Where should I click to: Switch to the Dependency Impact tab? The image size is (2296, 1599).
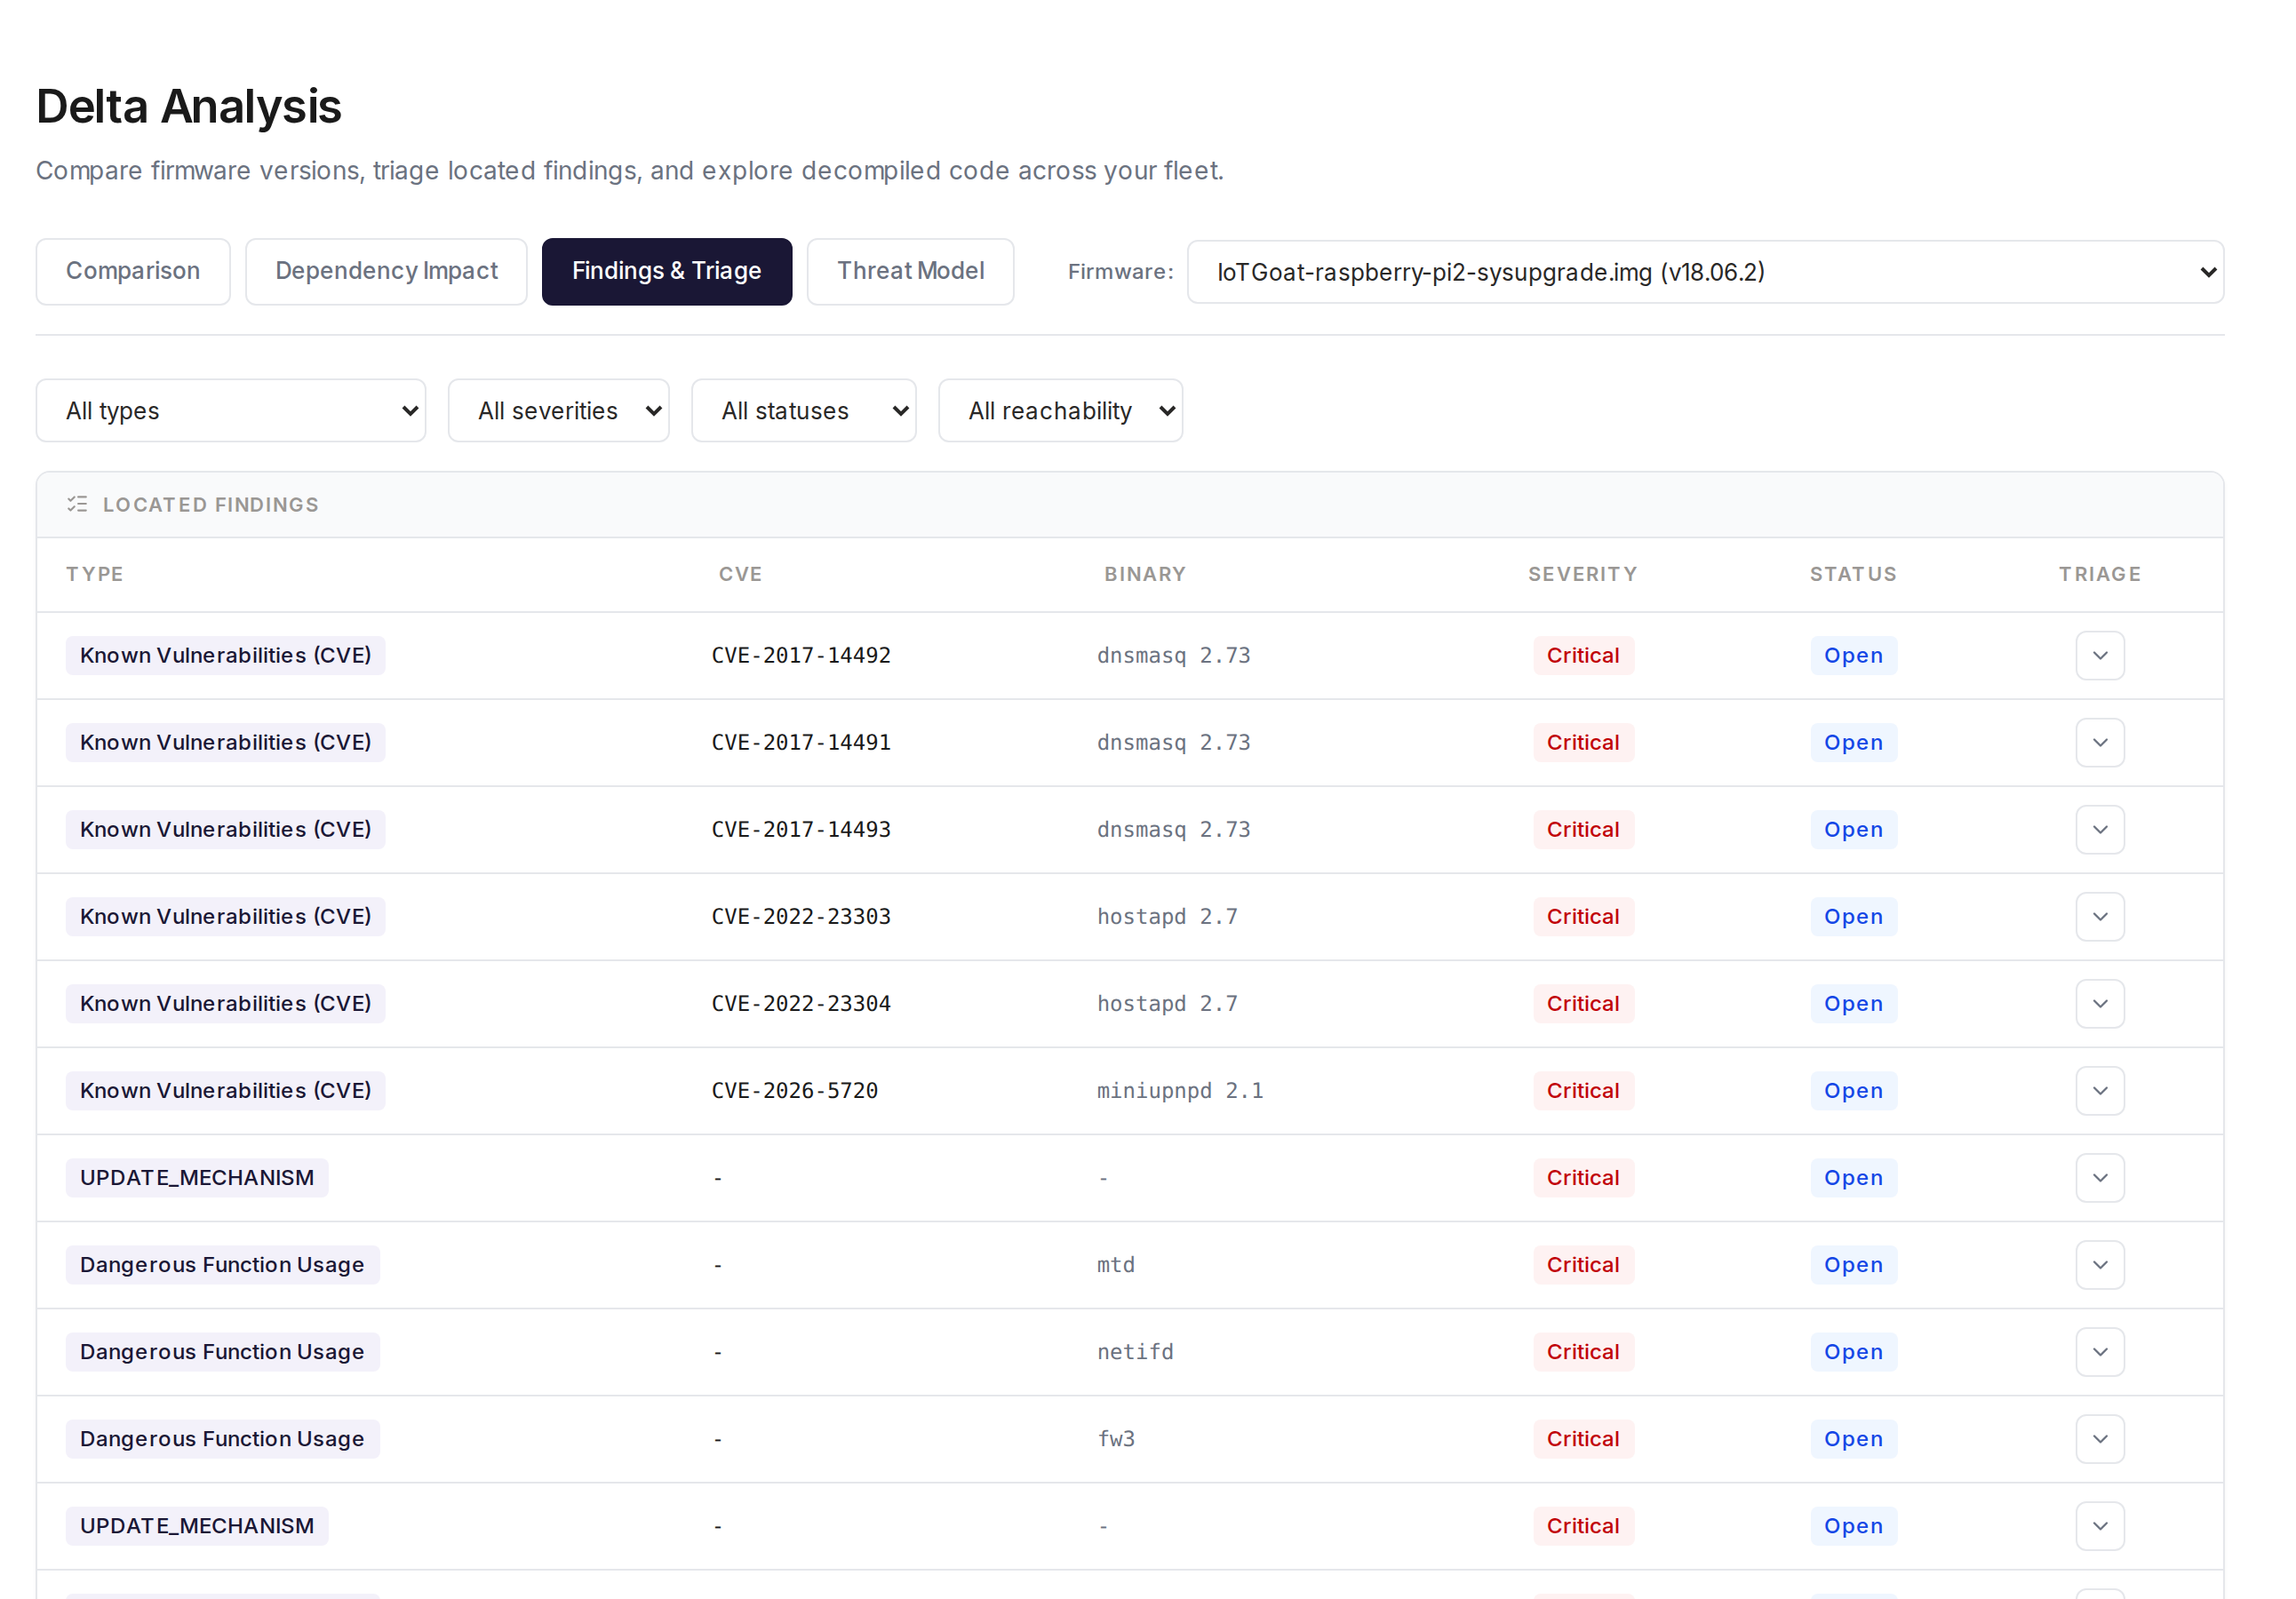click(x=386, y=272)
